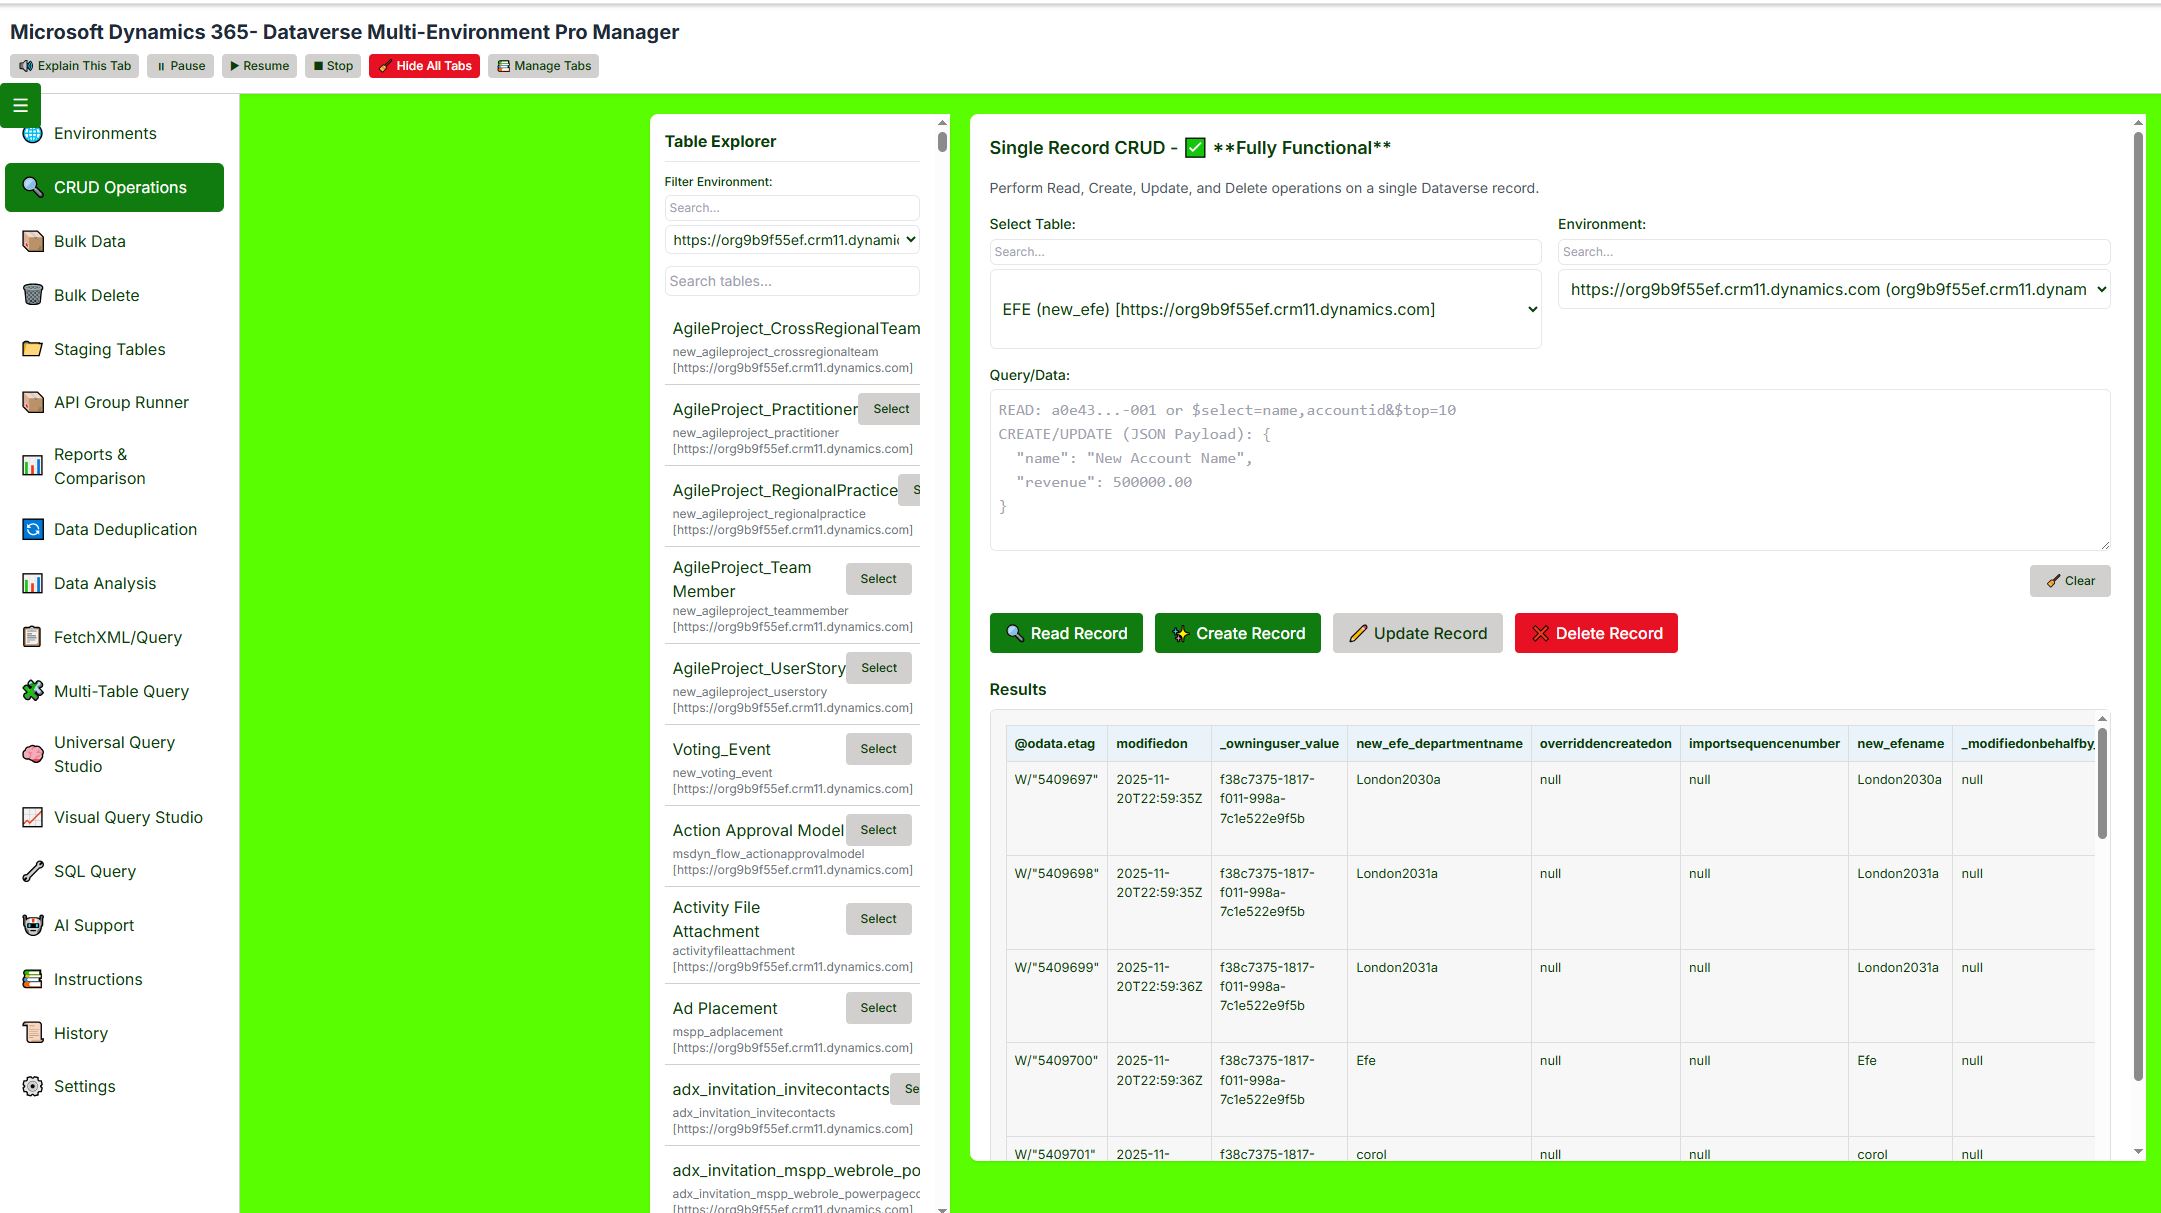Toggle the sidebar with the hamburger menu
The image size is (2161, 1213).
20,104
